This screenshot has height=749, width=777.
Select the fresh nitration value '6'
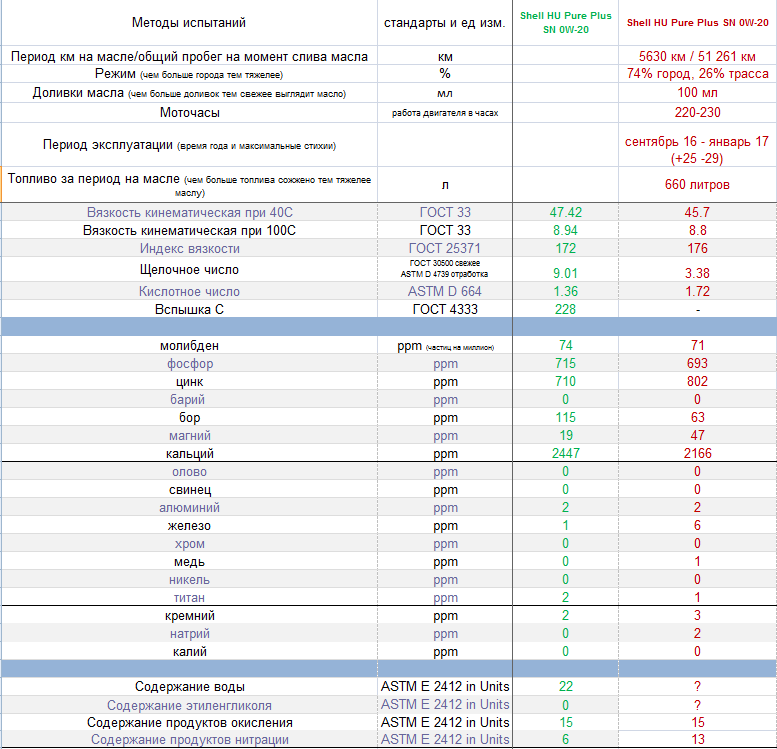[565, 740]
